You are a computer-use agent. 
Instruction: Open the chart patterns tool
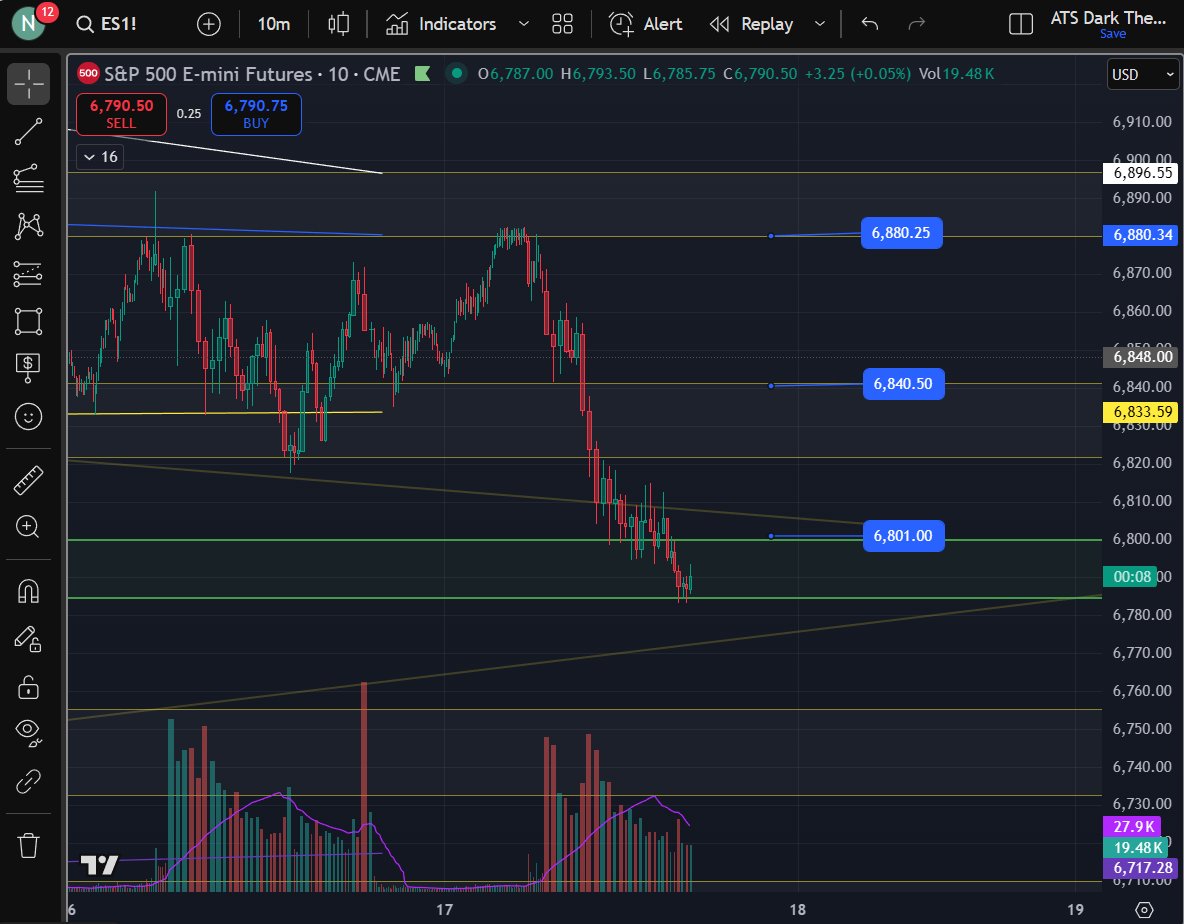pos(29,226)
